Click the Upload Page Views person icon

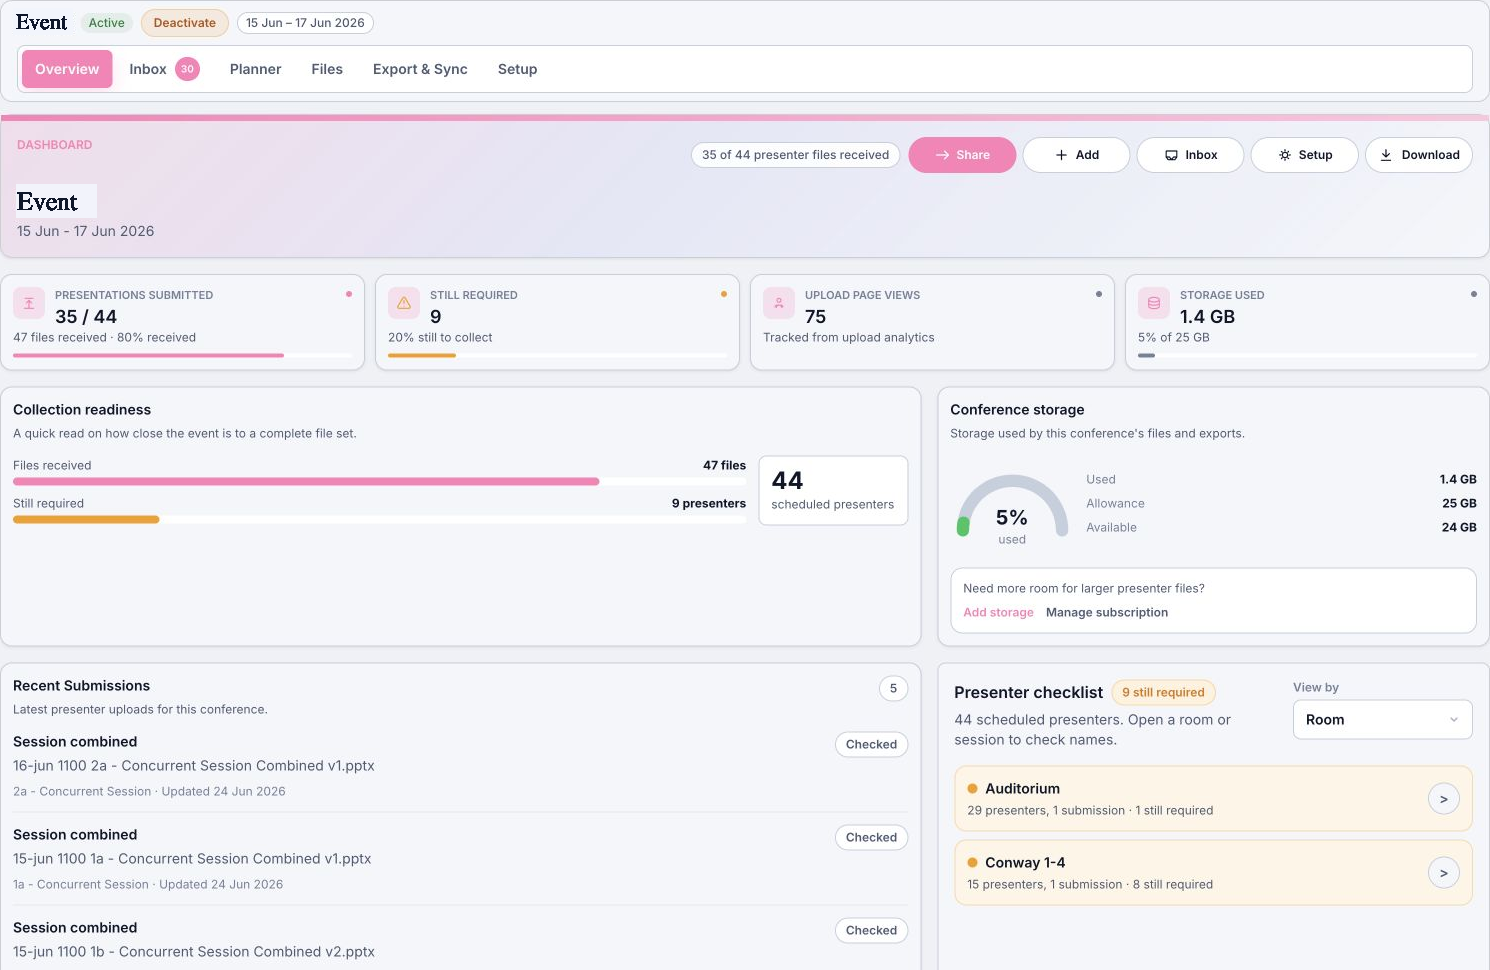(x=779, y=303)
